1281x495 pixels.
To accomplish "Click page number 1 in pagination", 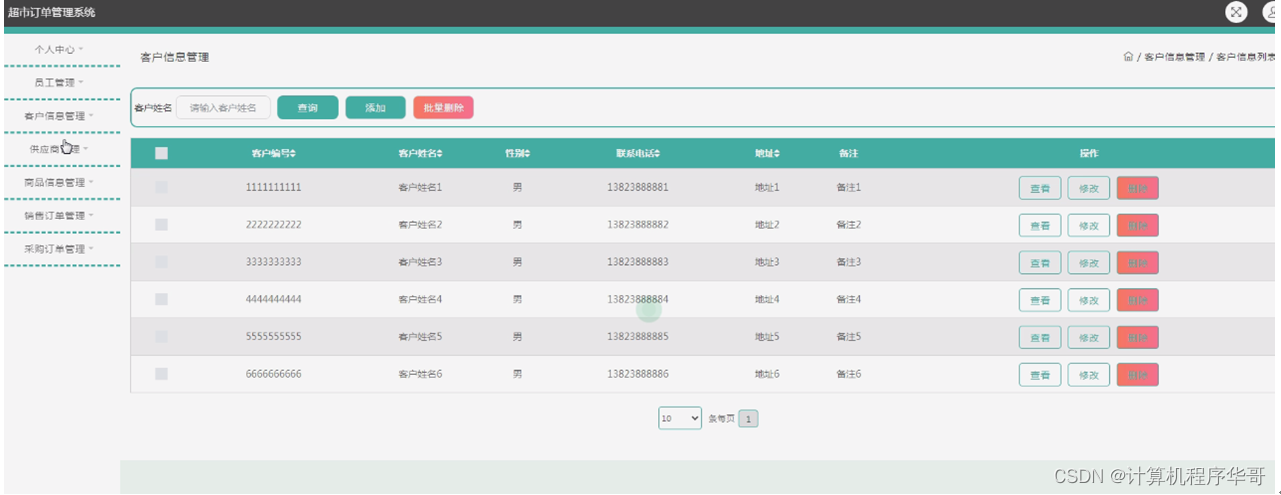I will 748,419.
